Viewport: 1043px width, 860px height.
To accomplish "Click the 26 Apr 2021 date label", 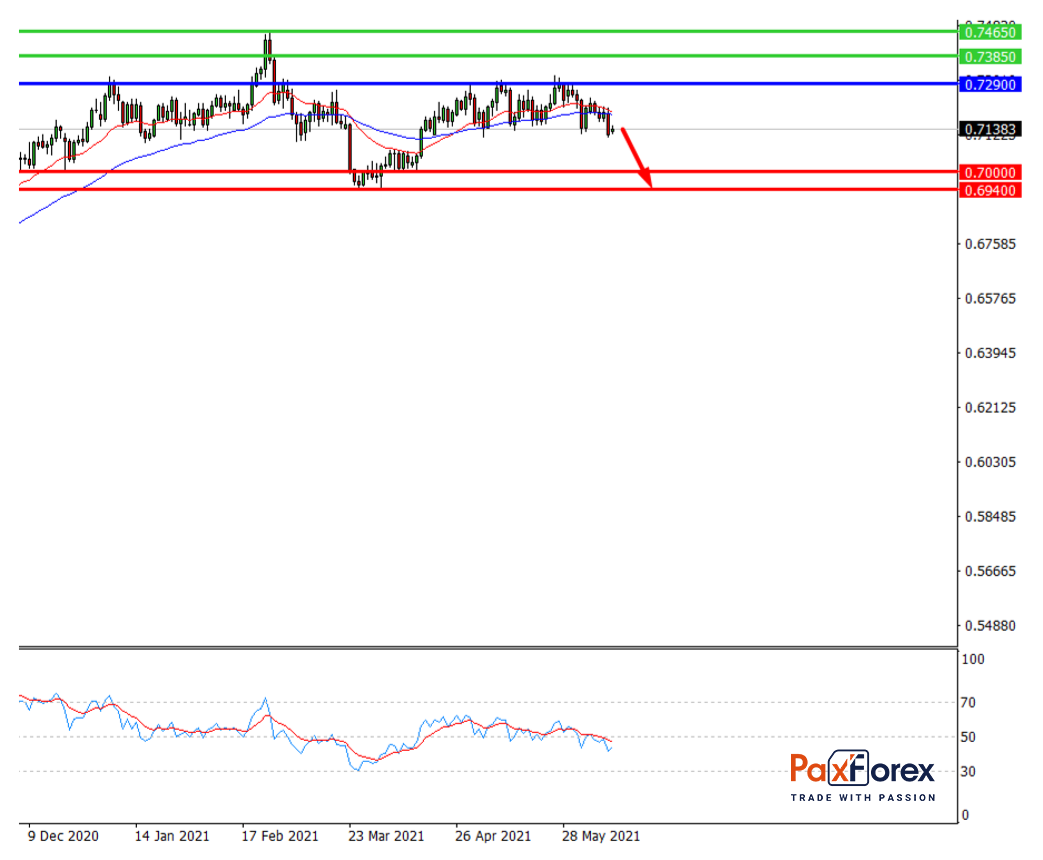I will click(493, 836).
